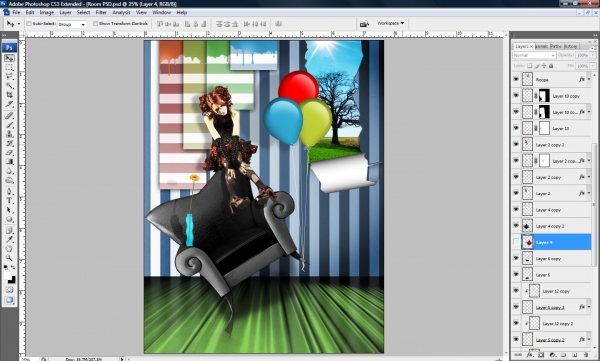Enable Show Transform Controls checkbox
This screenshot has height=361, width=600.
(x=96, y=24)
